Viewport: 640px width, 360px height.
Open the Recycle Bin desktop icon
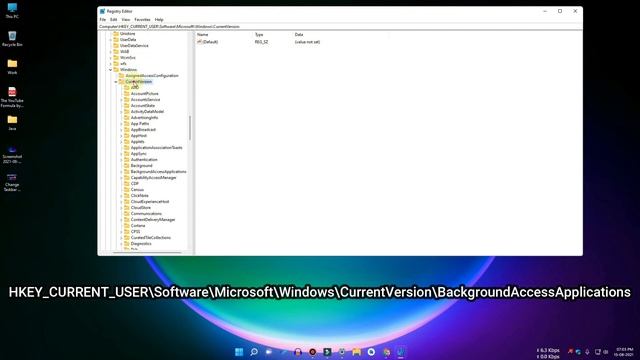coord(12,39)
